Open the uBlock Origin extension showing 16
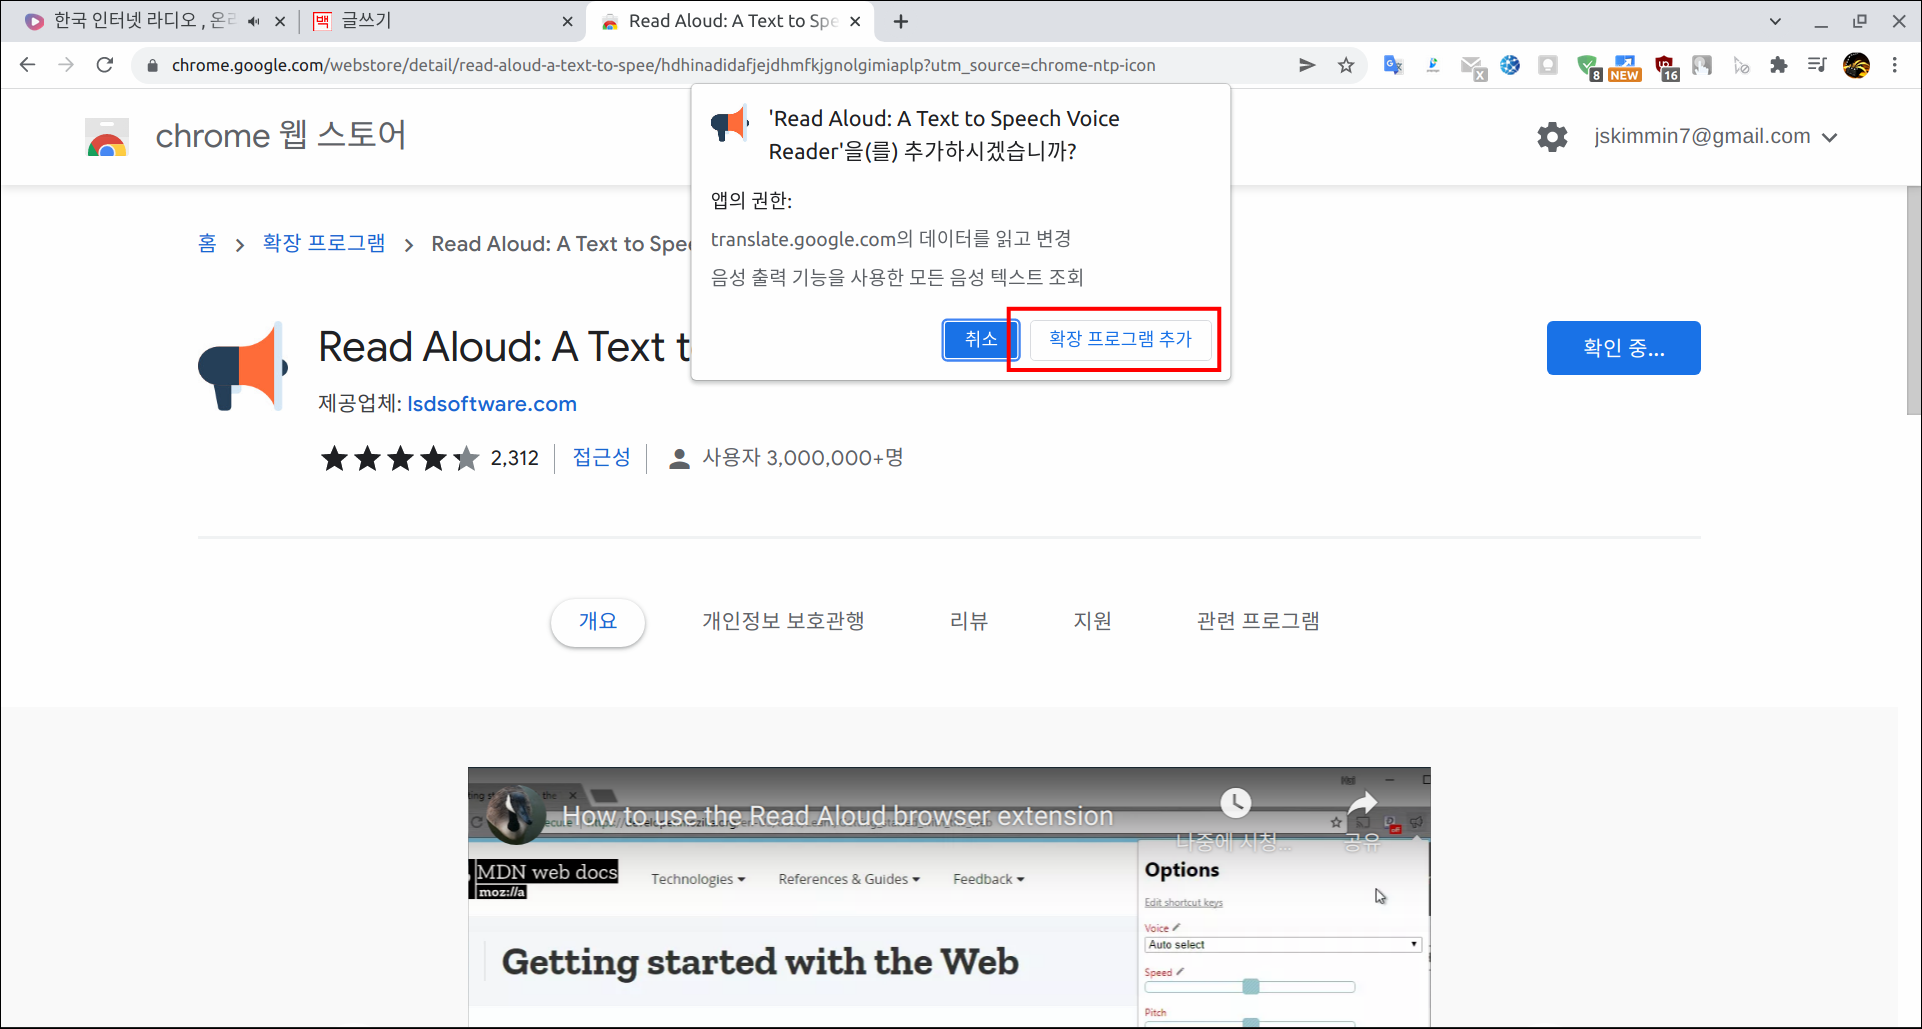Screen dimensions: 1922x1029 click(1665, 65)
